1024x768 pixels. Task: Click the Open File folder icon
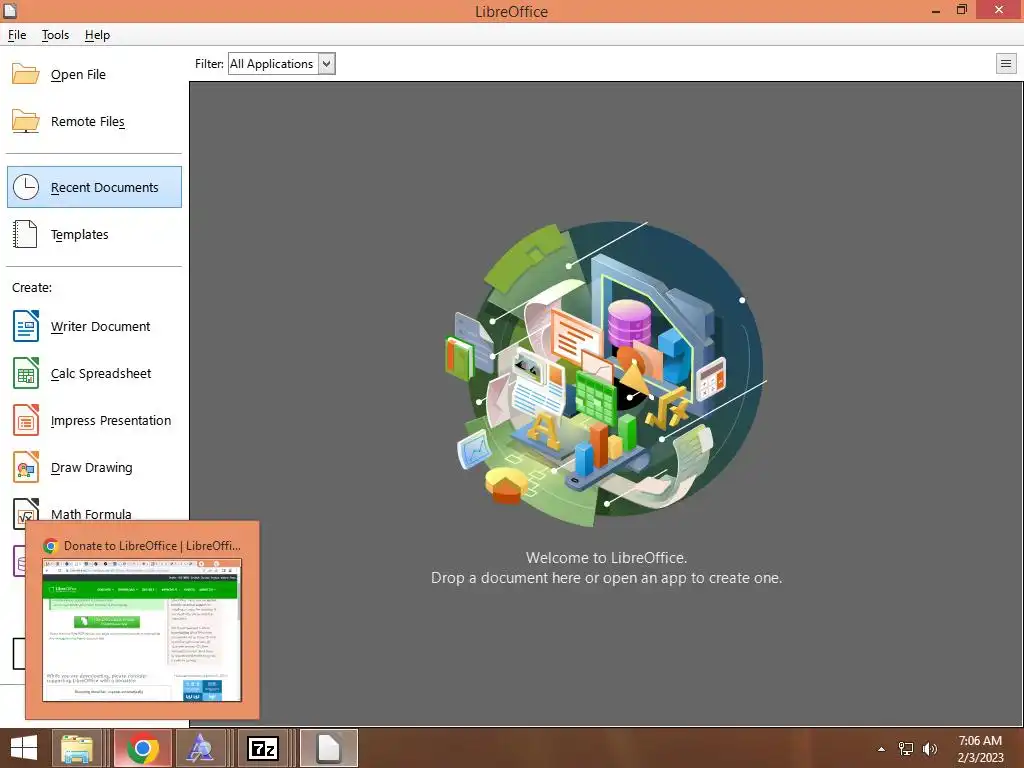[25, 74]
